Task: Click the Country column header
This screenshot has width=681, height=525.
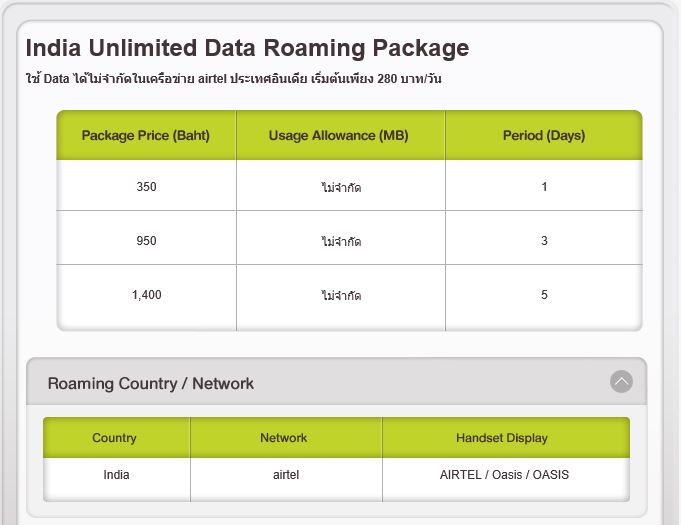Action: click(114, 438)
